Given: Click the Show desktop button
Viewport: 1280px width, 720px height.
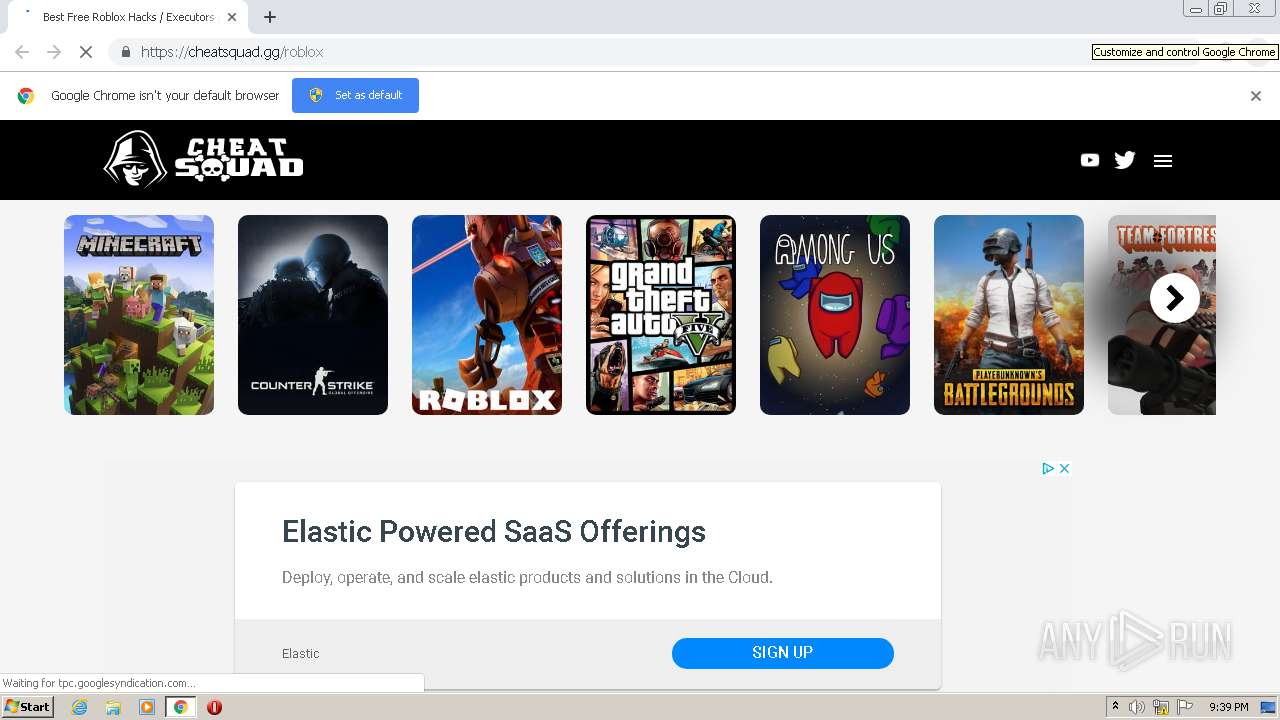Looking at the screenshot, I should (1269, 707).
